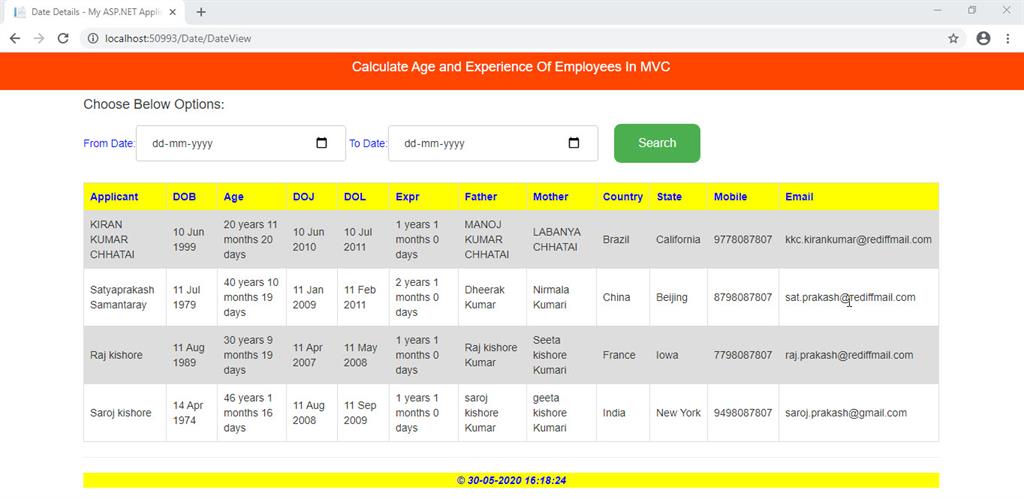Click mobile number 9778087807
Image resolution: width=1024 pixels, height=499 pixels.
click(x=743, y=240)
